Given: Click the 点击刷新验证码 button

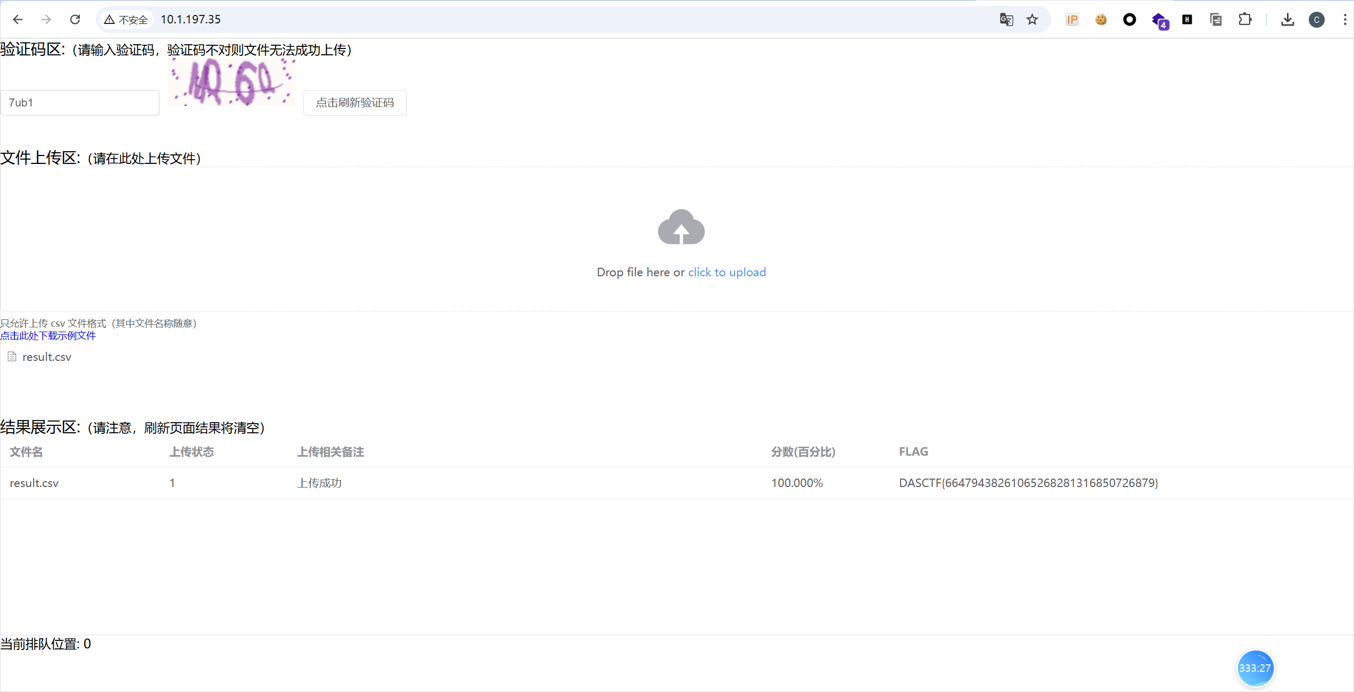Looking at the screenshot, I should tap(355, 103).
